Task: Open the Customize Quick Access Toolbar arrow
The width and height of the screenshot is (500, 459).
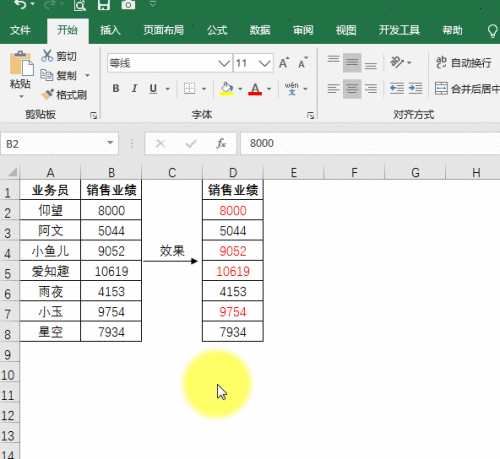Action: pos(152,4)
